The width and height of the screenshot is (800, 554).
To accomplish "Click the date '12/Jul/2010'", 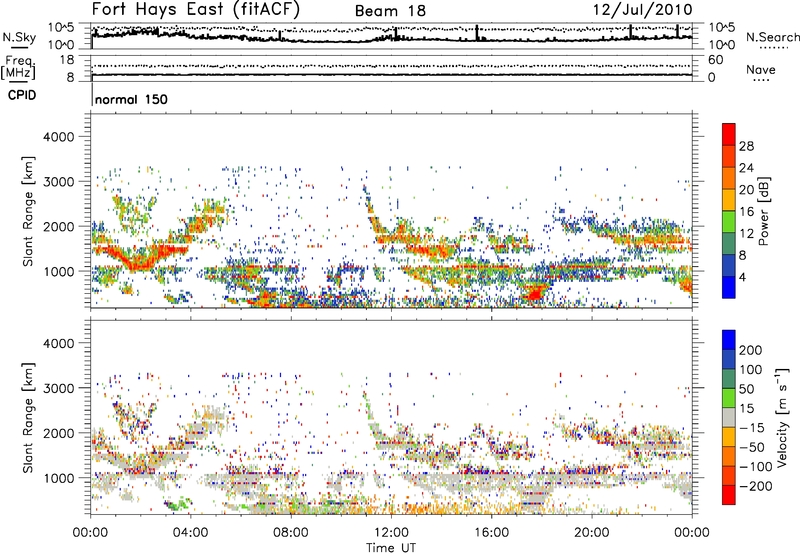I will click(643, 10).
